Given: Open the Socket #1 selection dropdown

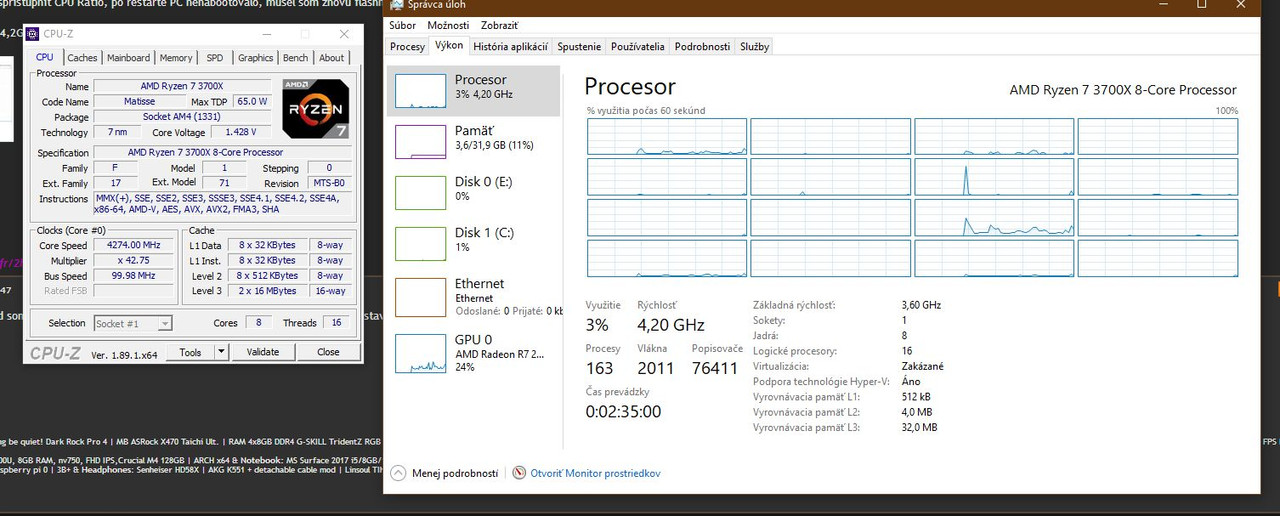Looking at the screenshot, I should pos(133,323).
